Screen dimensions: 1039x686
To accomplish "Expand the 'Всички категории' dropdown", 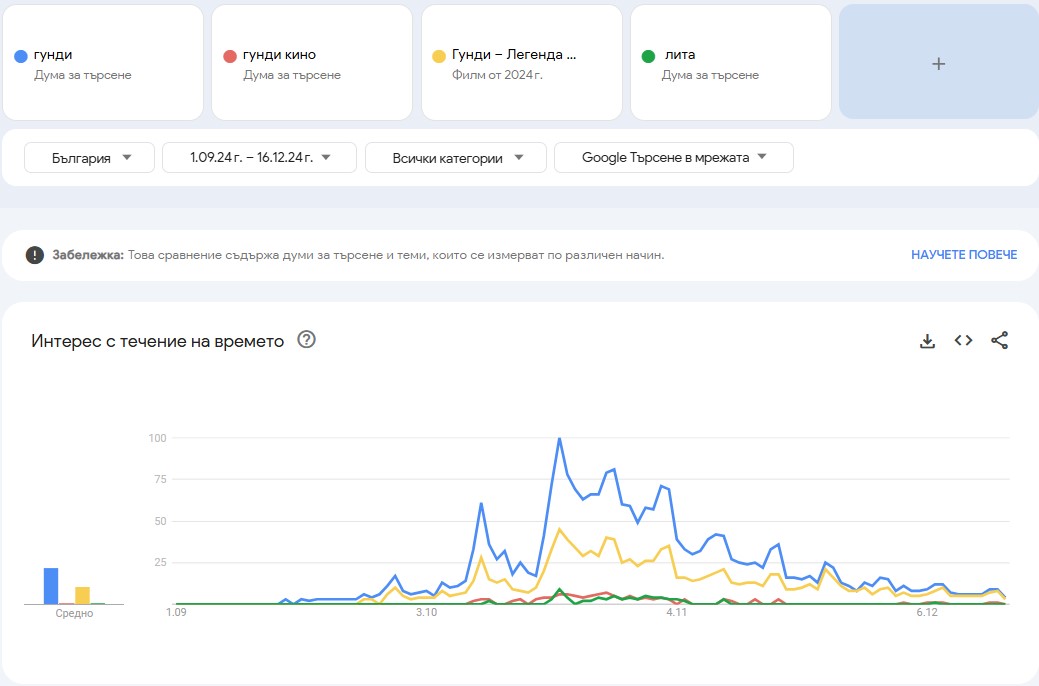I will (455, 157).
